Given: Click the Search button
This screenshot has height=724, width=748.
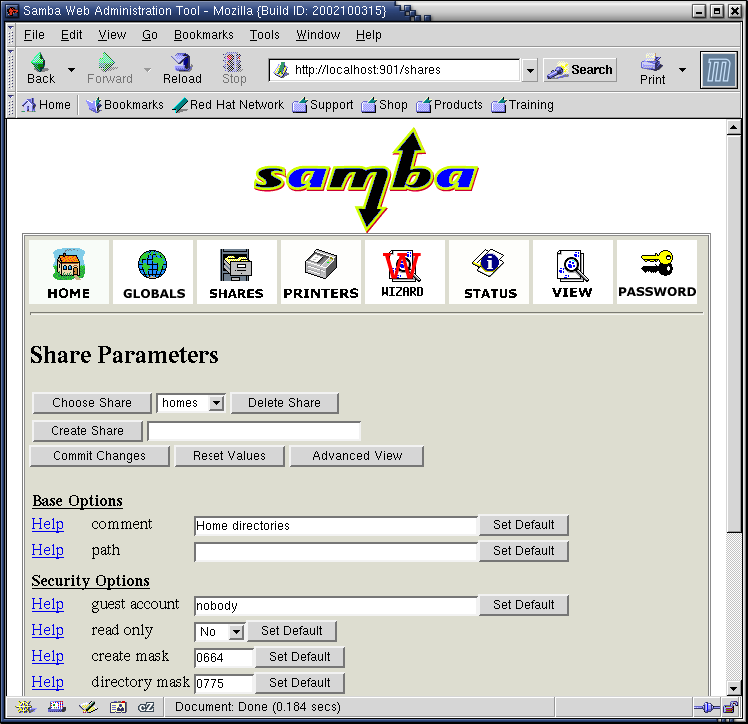Looking at the screenshot, I should coord(580,70).
